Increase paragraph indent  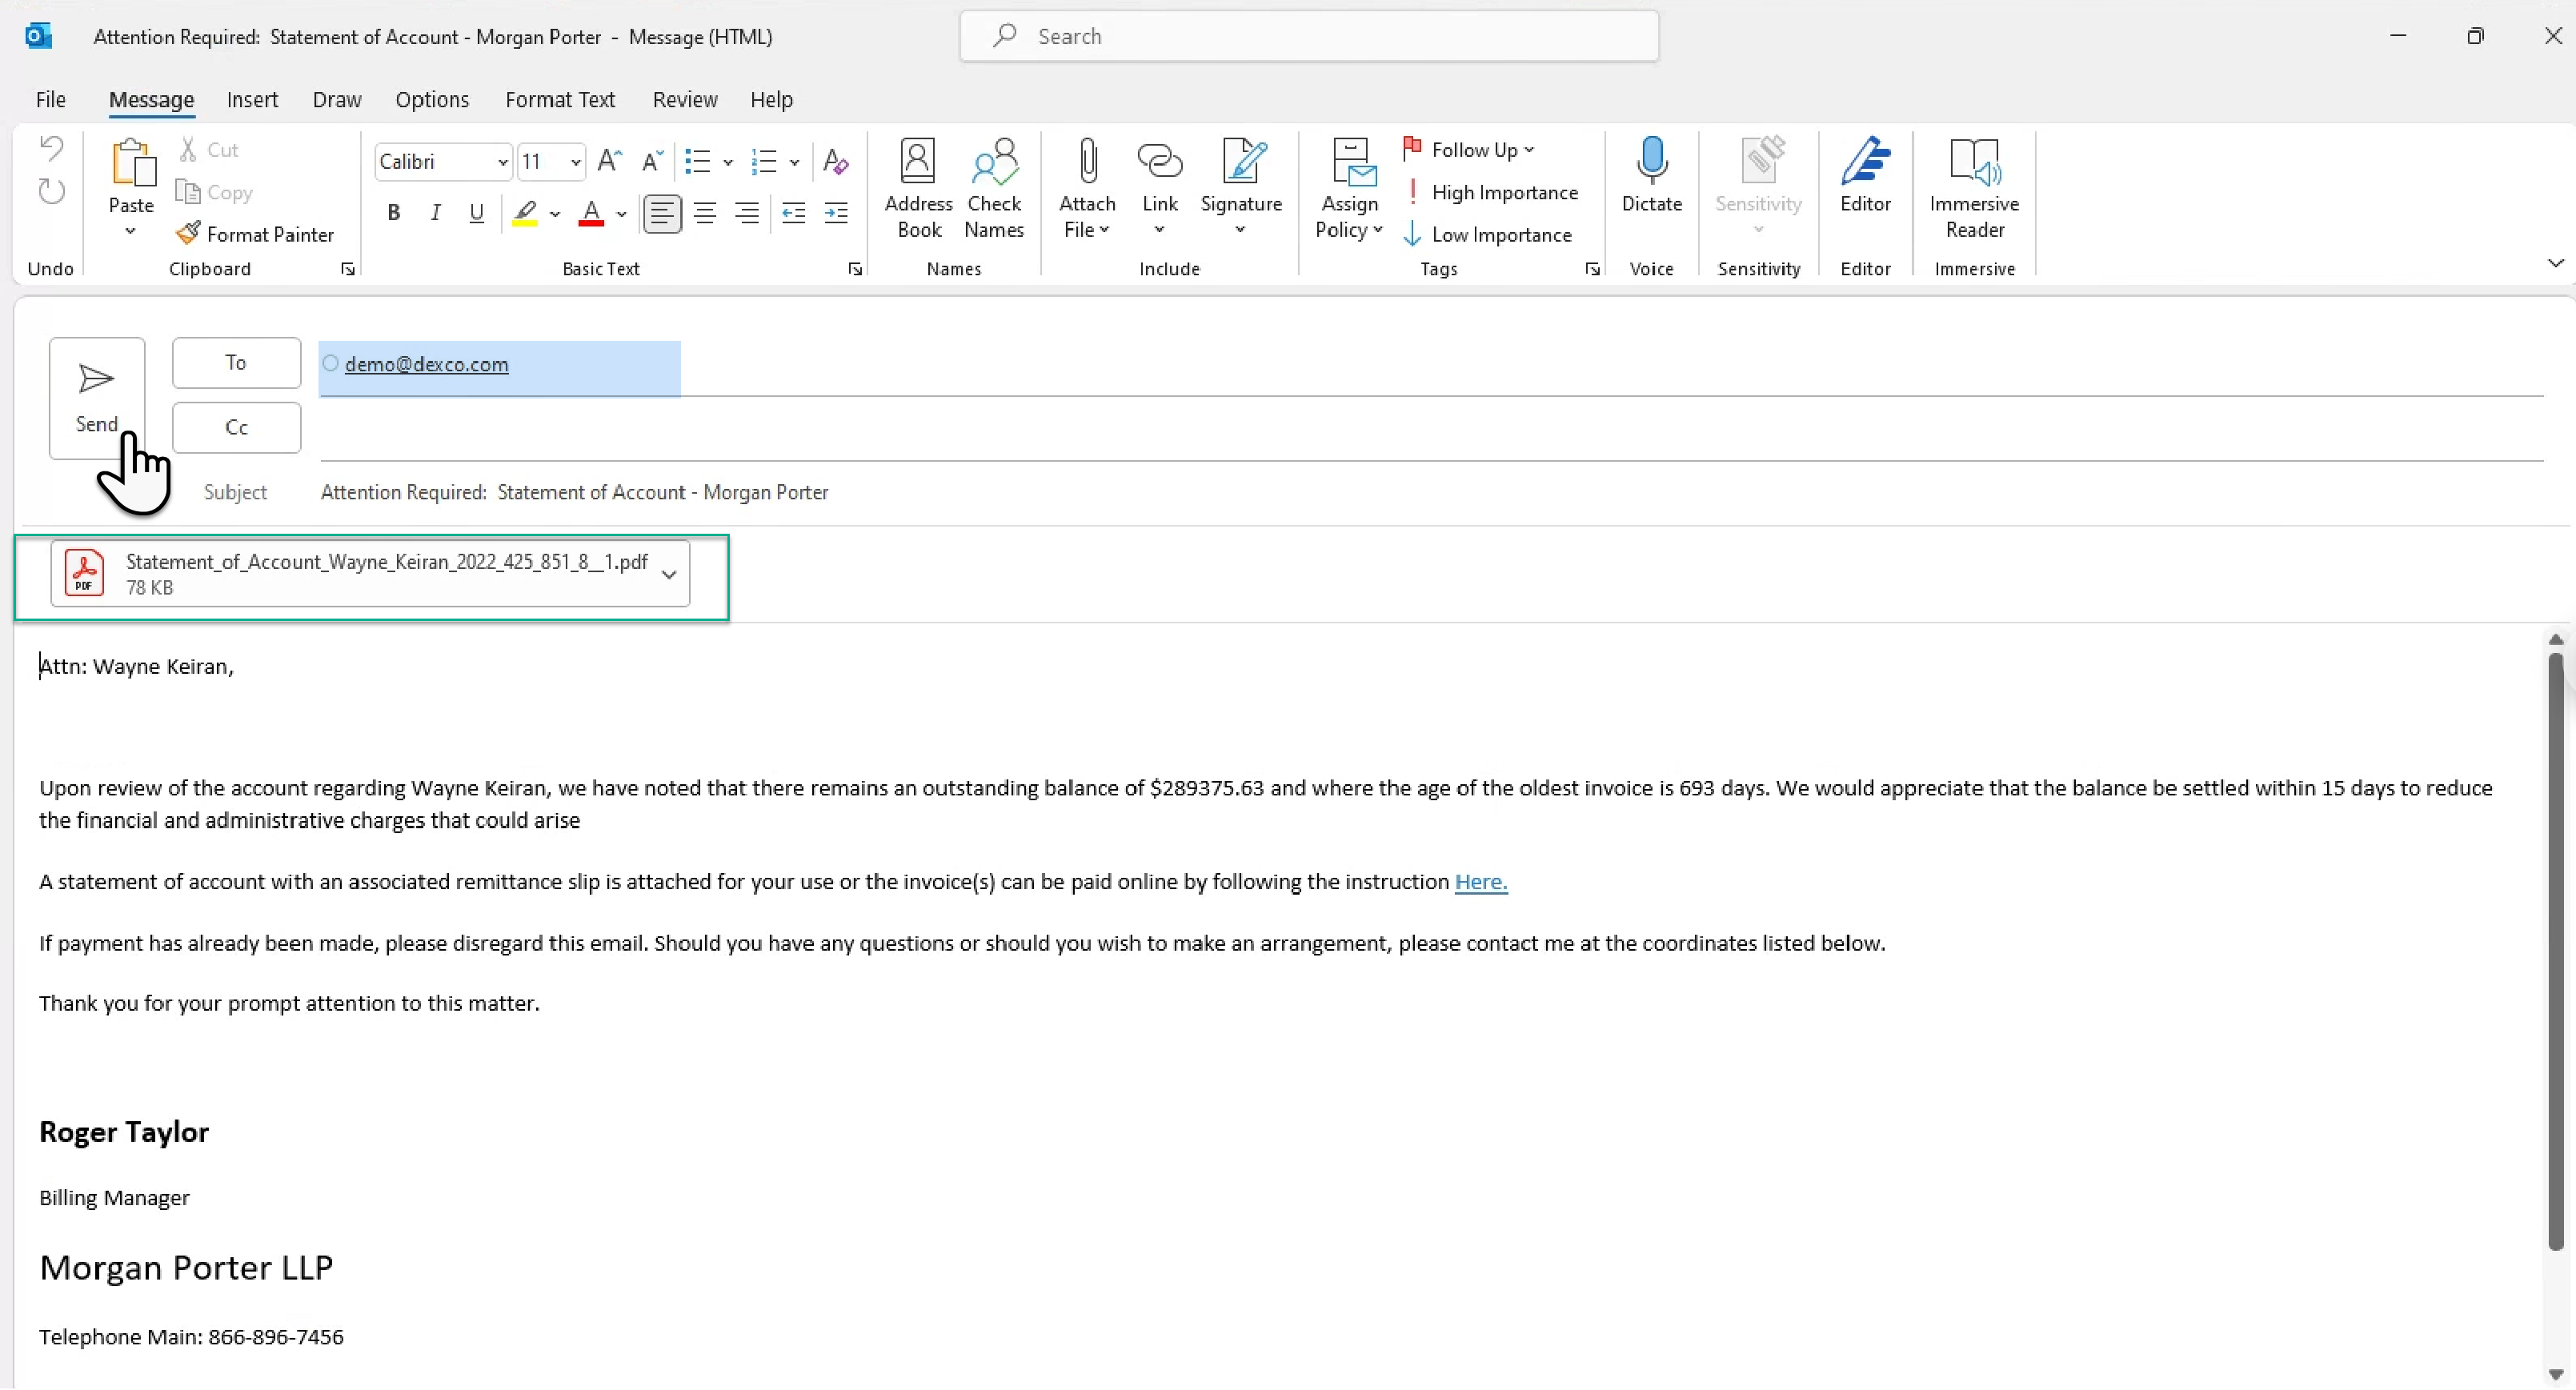click(836, 213)
